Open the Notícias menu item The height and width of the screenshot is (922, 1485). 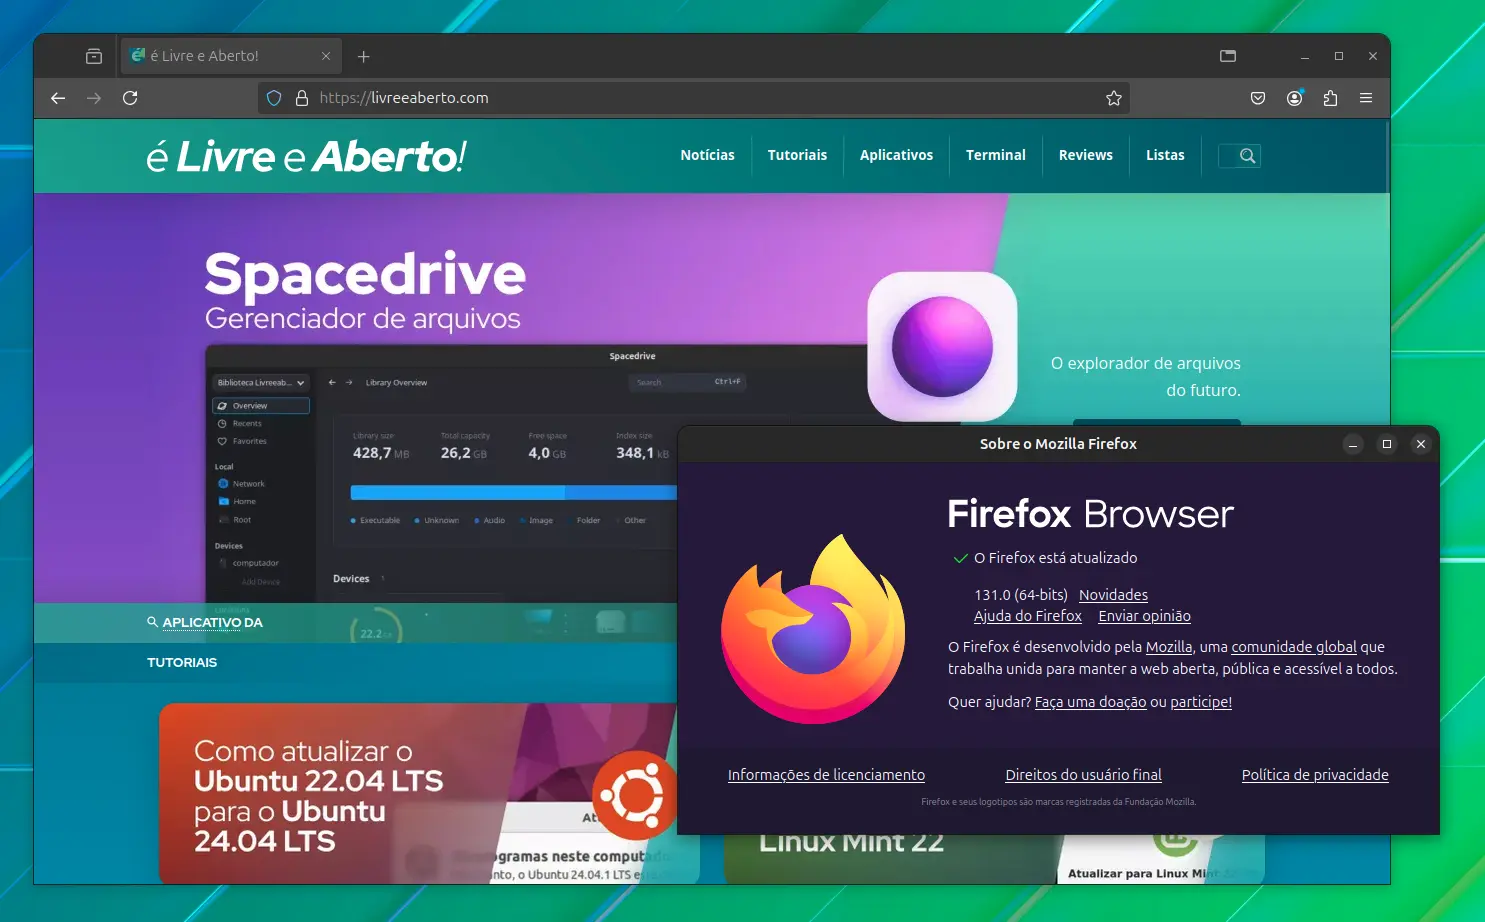click(x=707, y=155)
